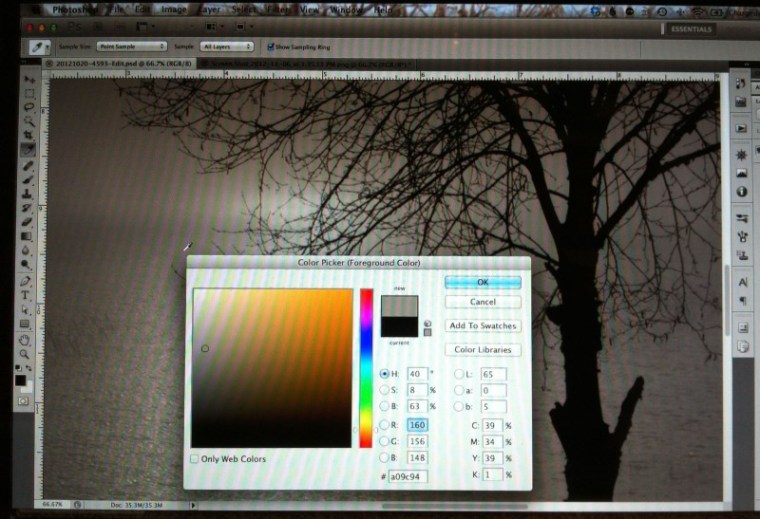Open the Navigator panel wheel icon
Viewport: 760px width, 519px height.
(741, 155)
